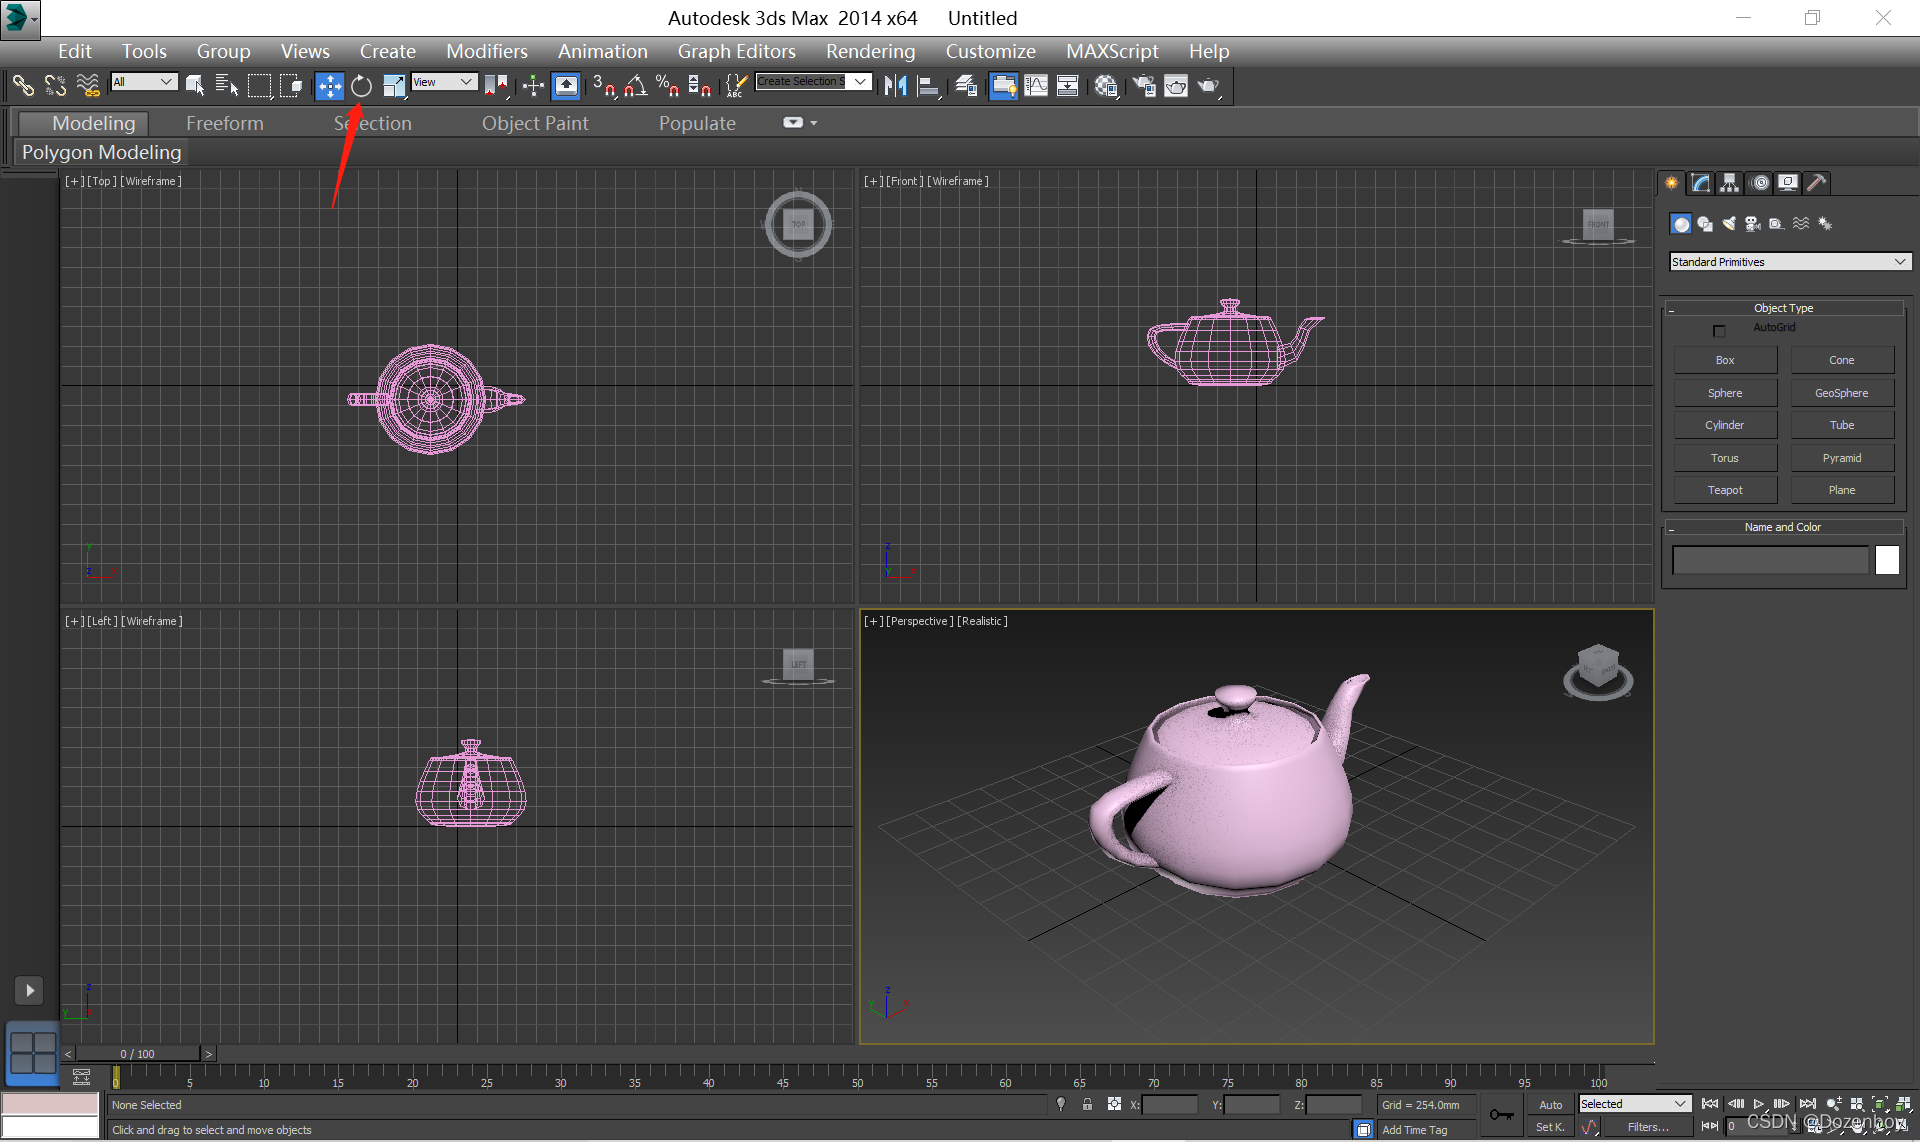Click the Select and Uniform Scale tool
The width and height of the screenshot is (1920, 1142).
pos(394,87)
